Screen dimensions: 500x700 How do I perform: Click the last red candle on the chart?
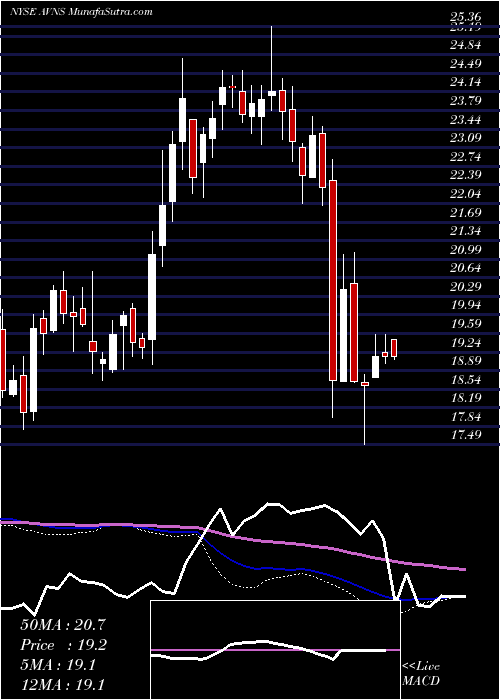[394, 348]
